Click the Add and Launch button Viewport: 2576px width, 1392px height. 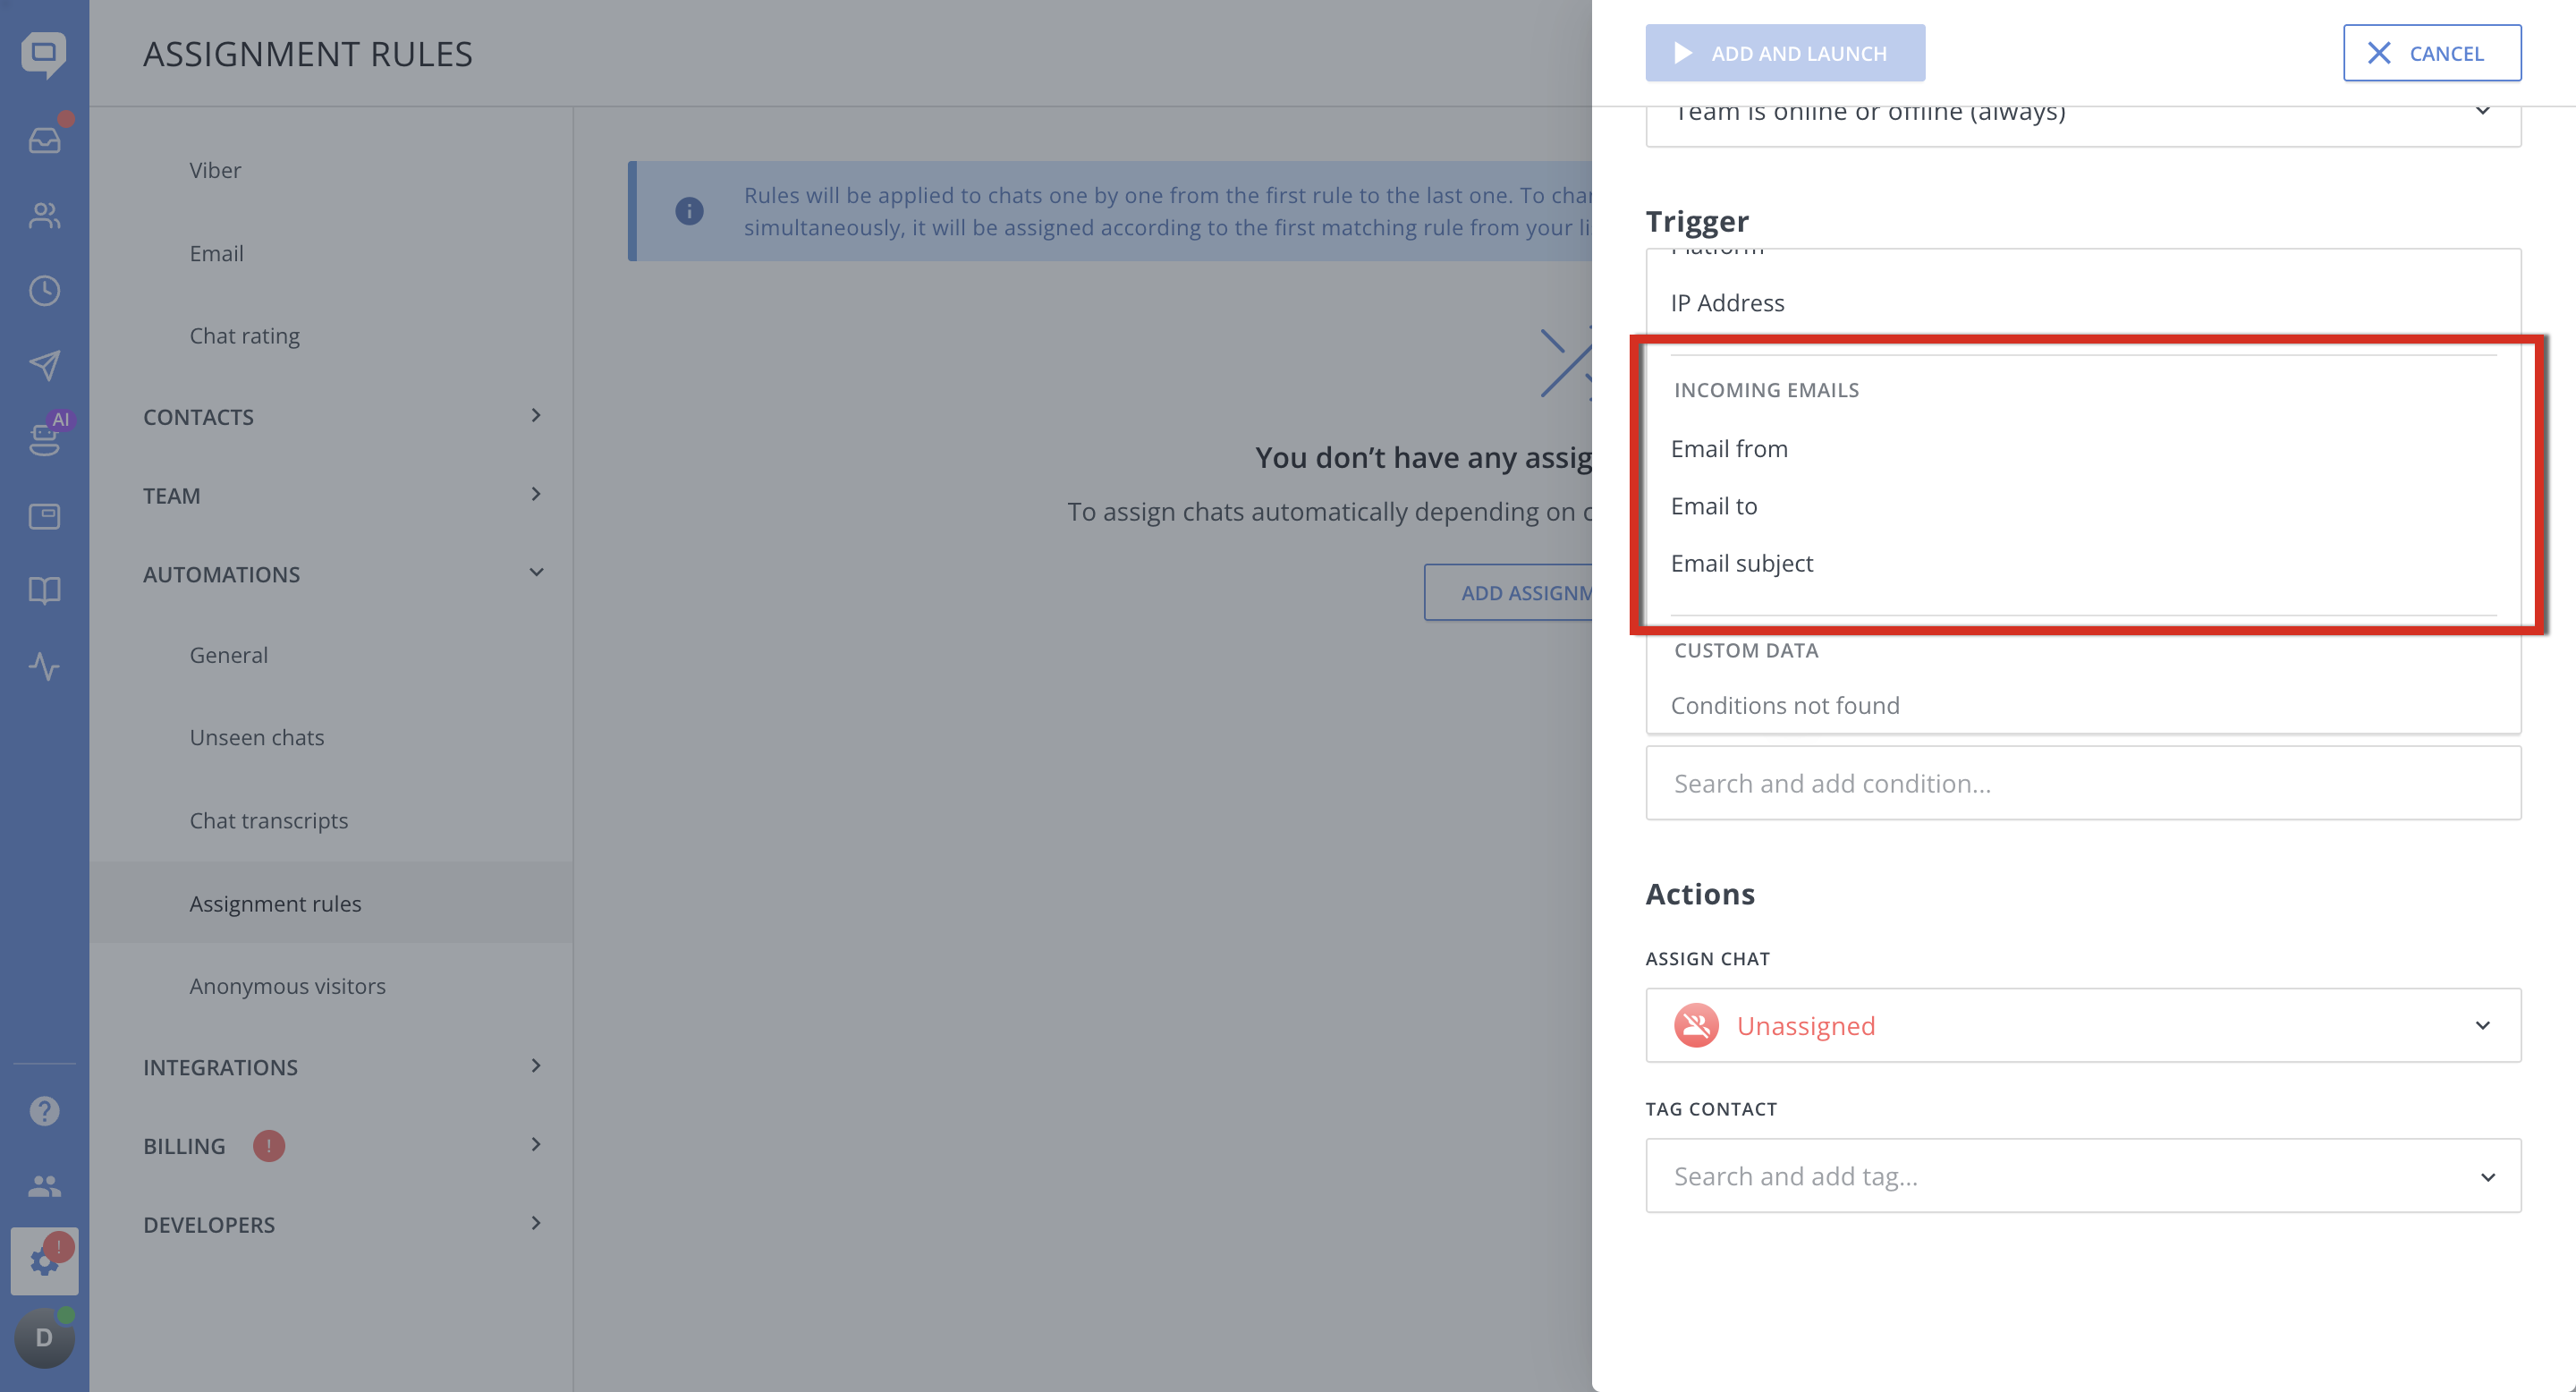click(x=1785, y=53)
